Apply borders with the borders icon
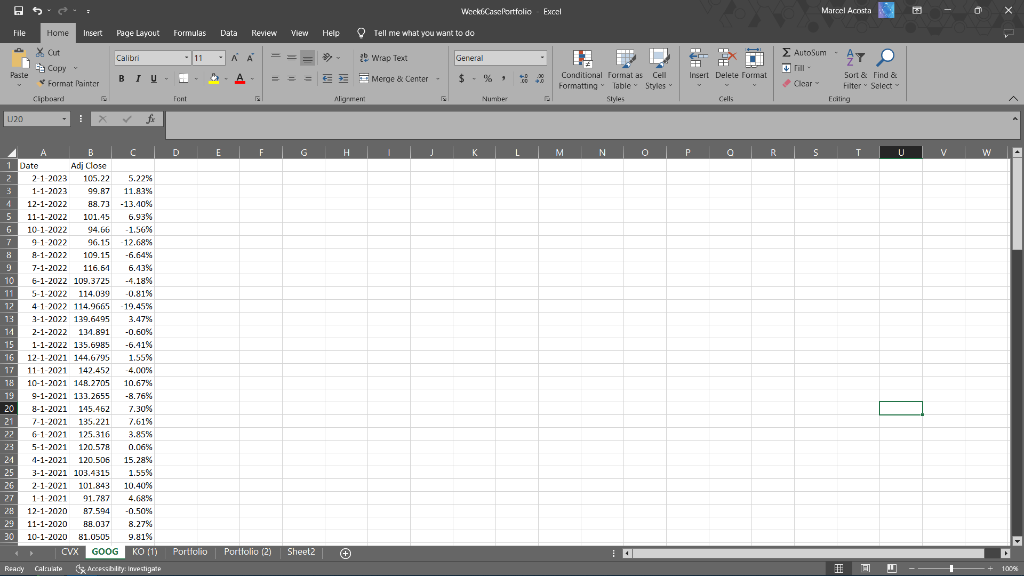 [184, 79]
